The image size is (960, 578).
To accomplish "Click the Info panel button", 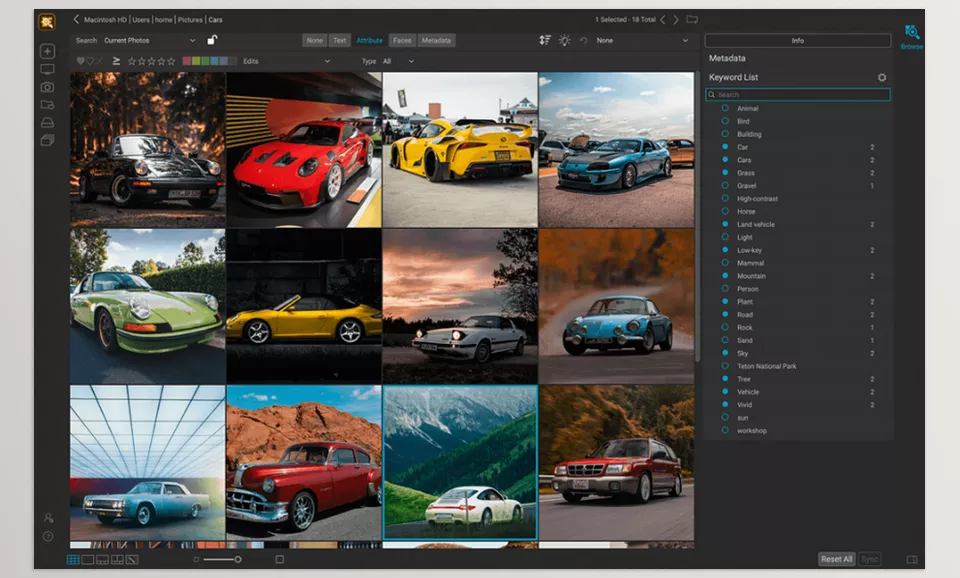I will tap(798, 40).
